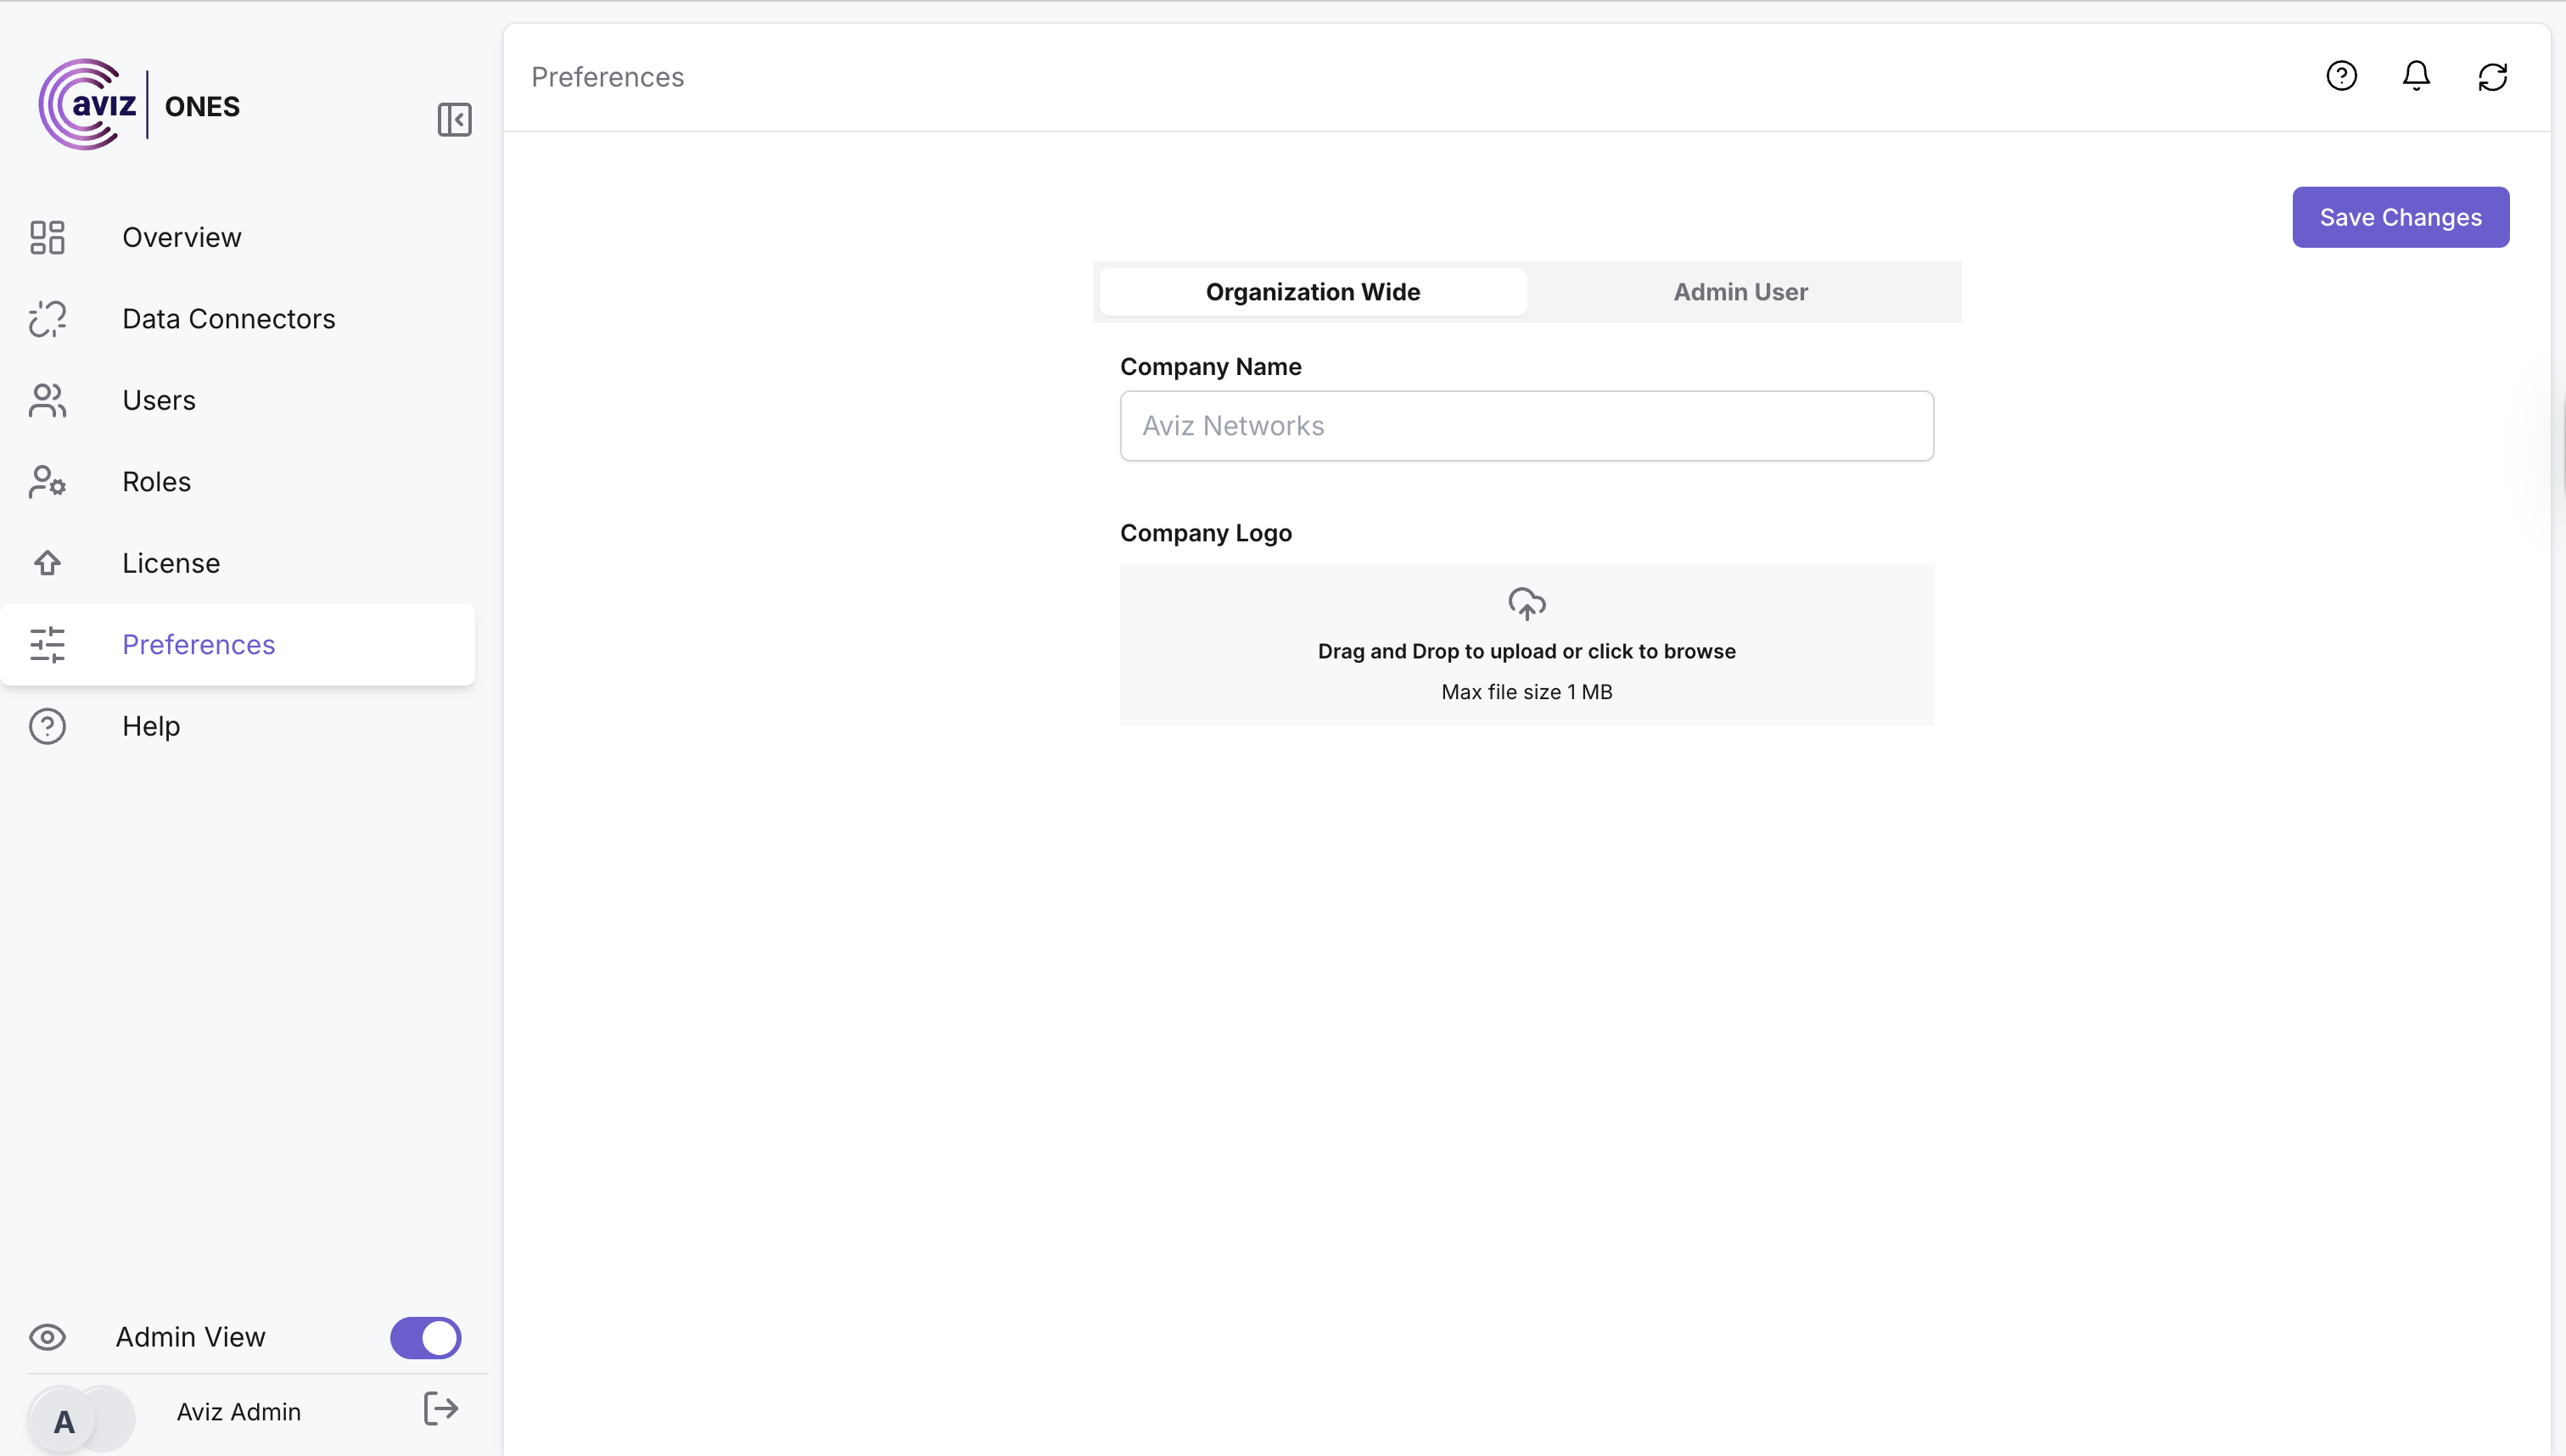
Task: Click the Admin View eye icon
Action: pyautogui.click(x=47, y=1337)
